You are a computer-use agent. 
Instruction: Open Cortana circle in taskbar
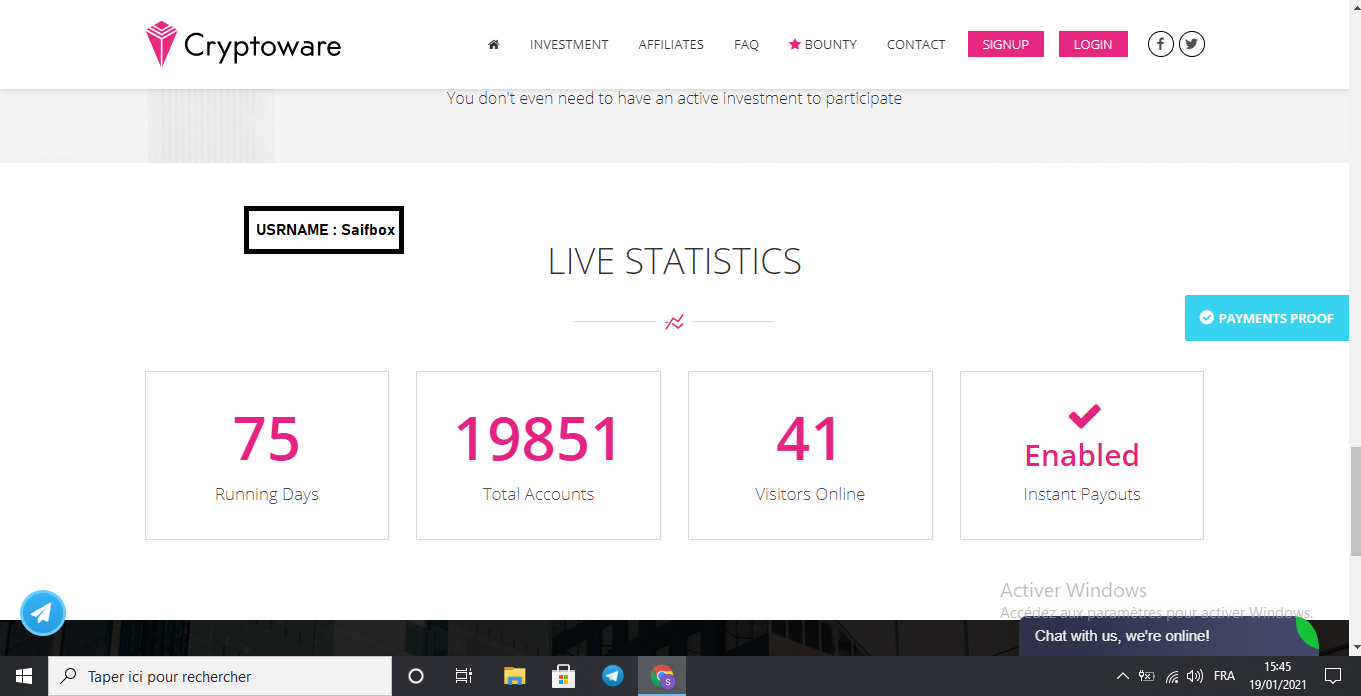pyautogui.click(x=416, y=676)
